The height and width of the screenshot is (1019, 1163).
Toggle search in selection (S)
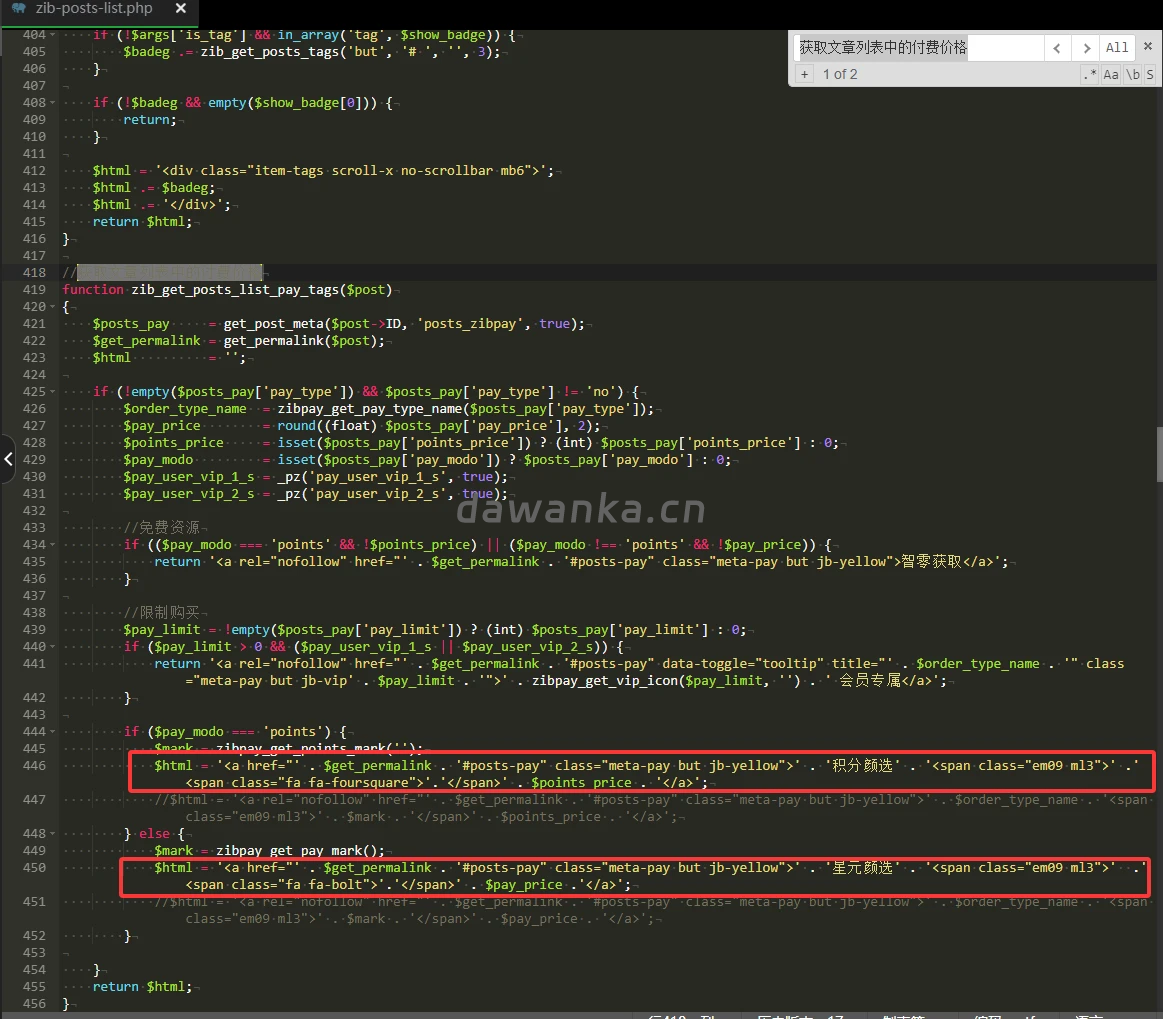(1150, 74)
